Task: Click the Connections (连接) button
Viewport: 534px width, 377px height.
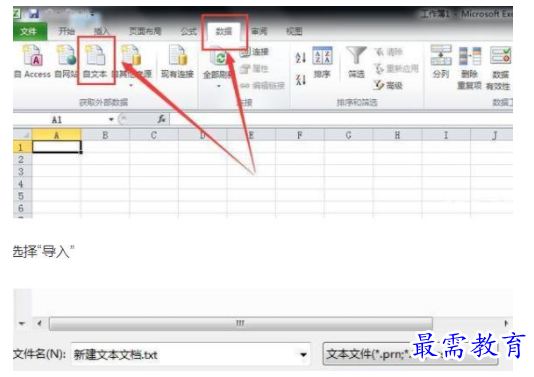Action: pos(255,52)
